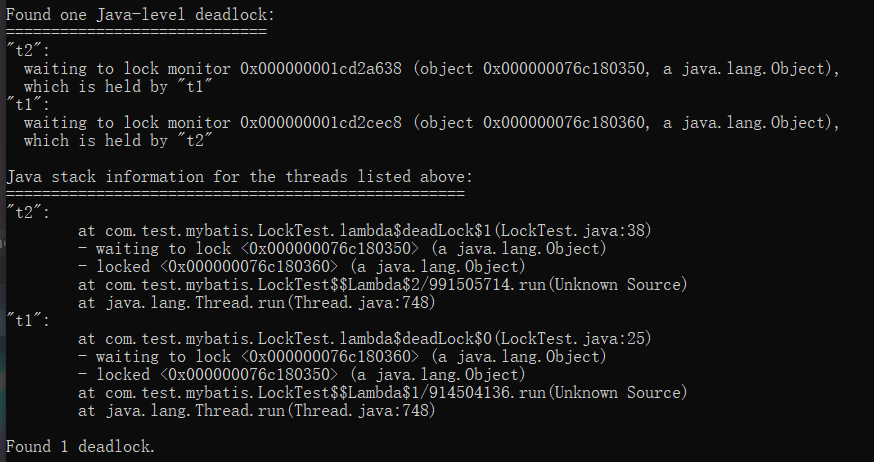Image resolution: width=874 pixels, height=462 pixels.
Task: Click the Lambda$1/914504136.run stack frame
Action: tap(382, 393)
